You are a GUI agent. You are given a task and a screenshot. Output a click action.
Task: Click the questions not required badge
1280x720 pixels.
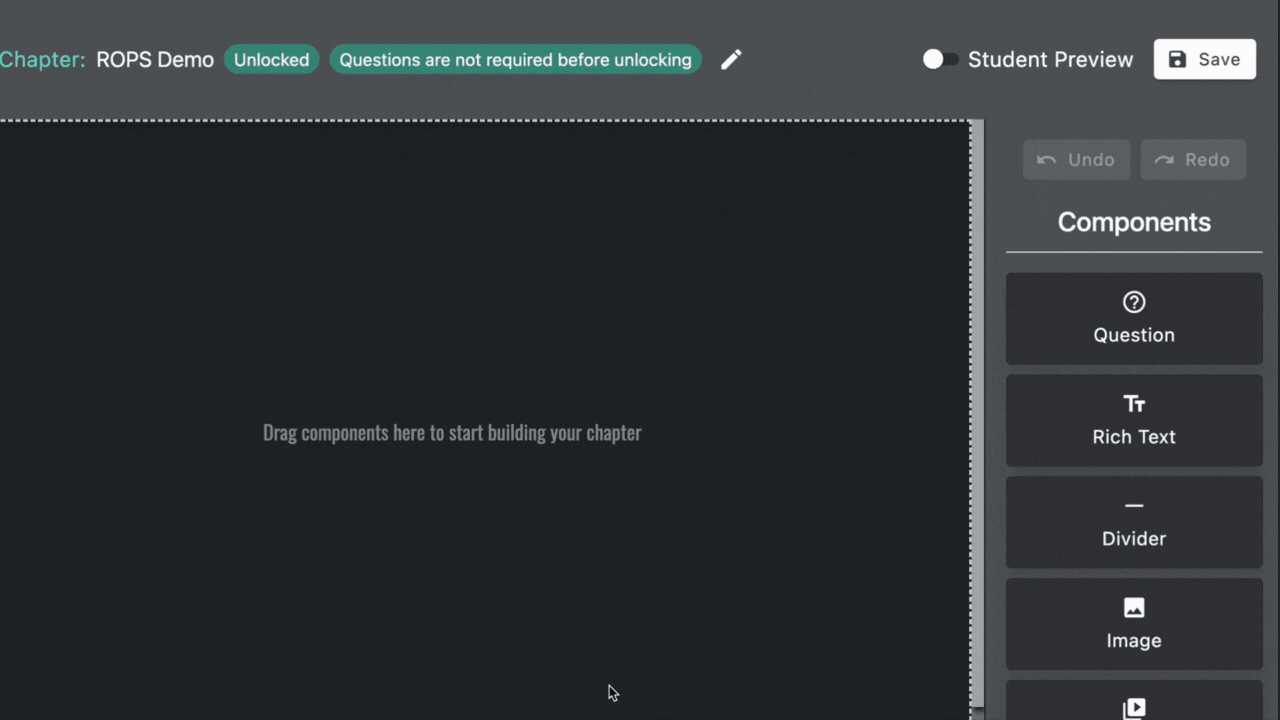pyautogui.click(x=515, y=60)
